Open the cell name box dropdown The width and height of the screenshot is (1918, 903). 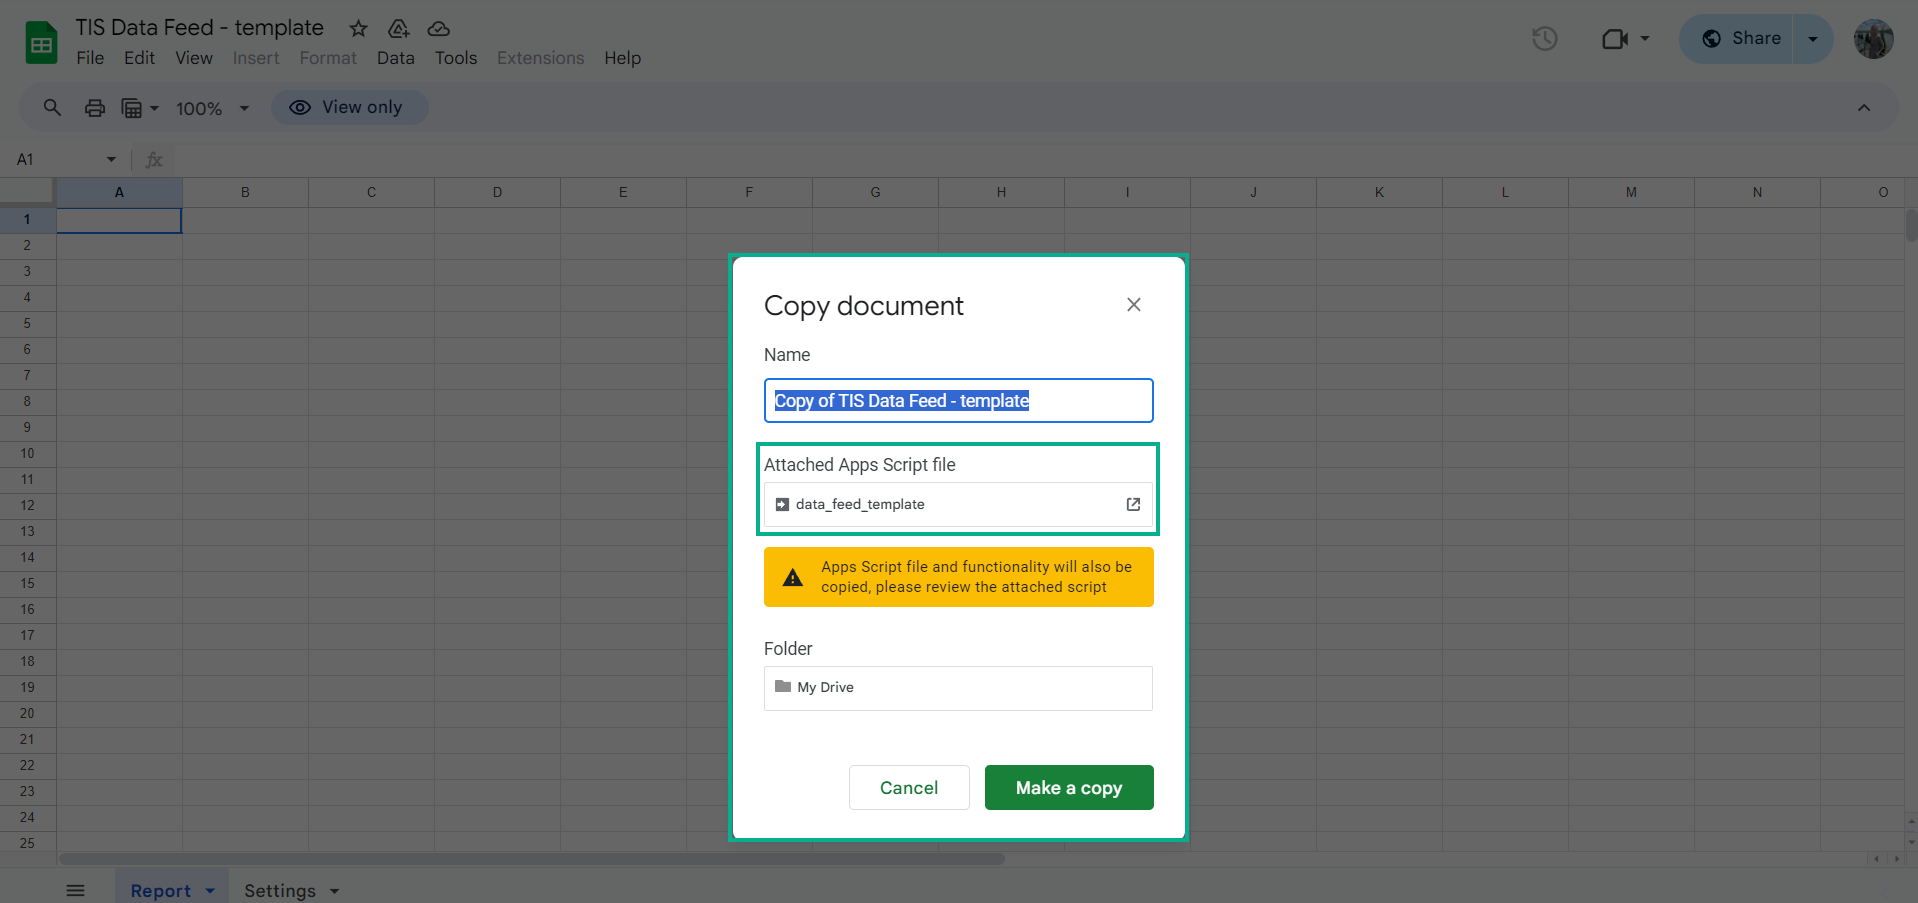click(x=111, y=160)
